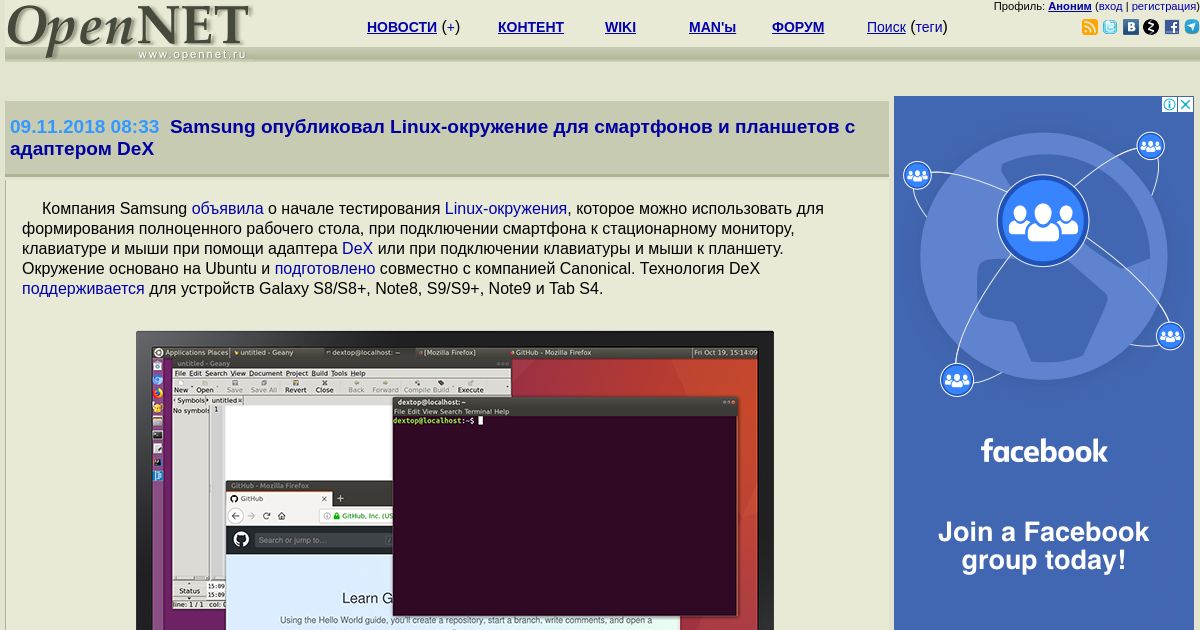Open the Facebook icon in header

point(1172,27)
